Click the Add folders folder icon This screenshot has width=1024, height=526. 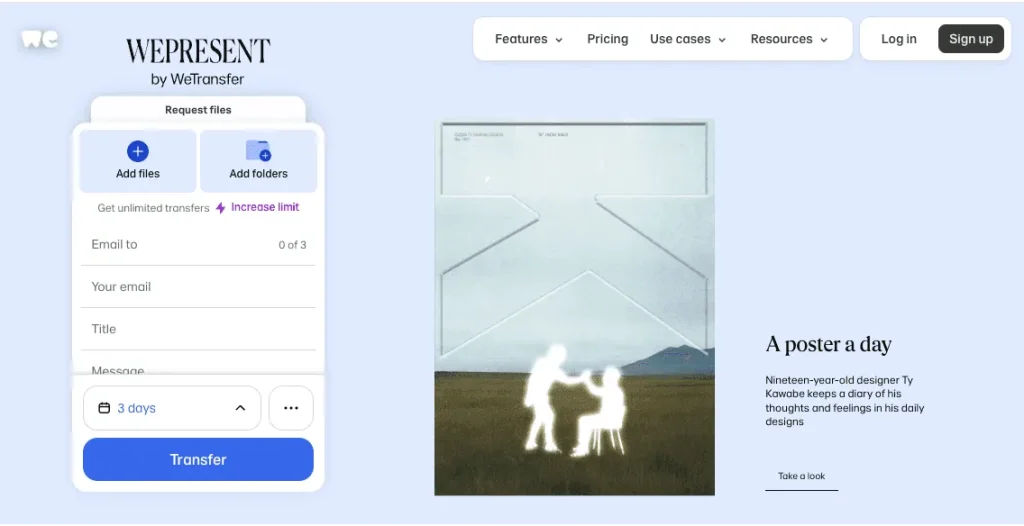[258, 151]
